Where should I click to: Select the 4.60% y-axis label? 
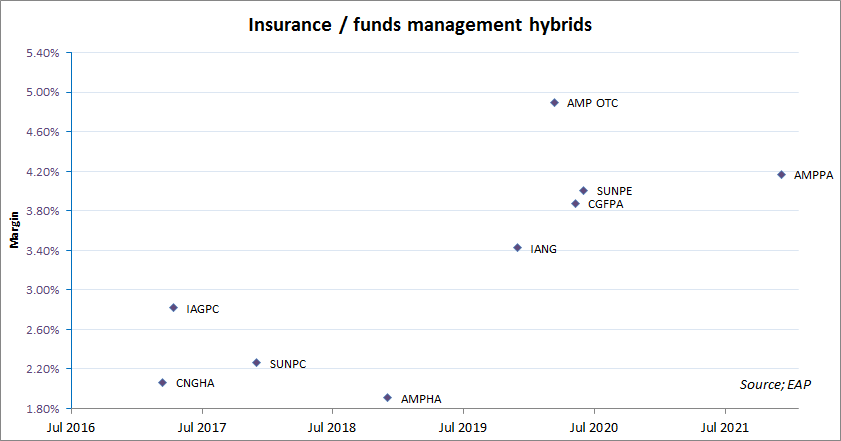tap(43, 132)
